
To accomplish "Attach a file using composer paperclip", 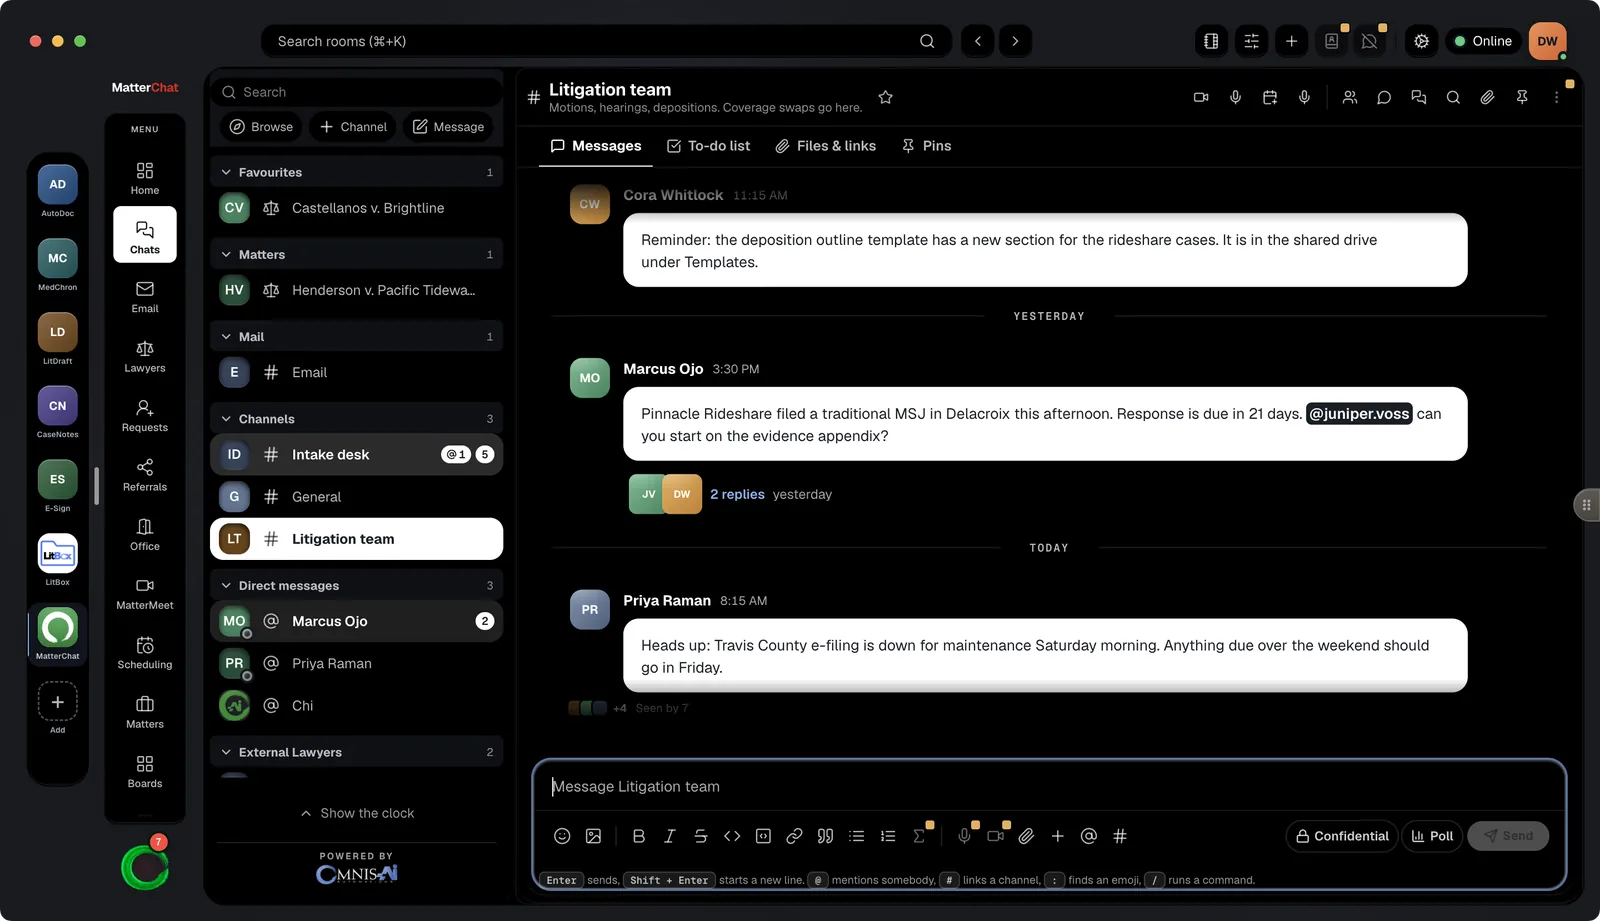I will 1026,836.
